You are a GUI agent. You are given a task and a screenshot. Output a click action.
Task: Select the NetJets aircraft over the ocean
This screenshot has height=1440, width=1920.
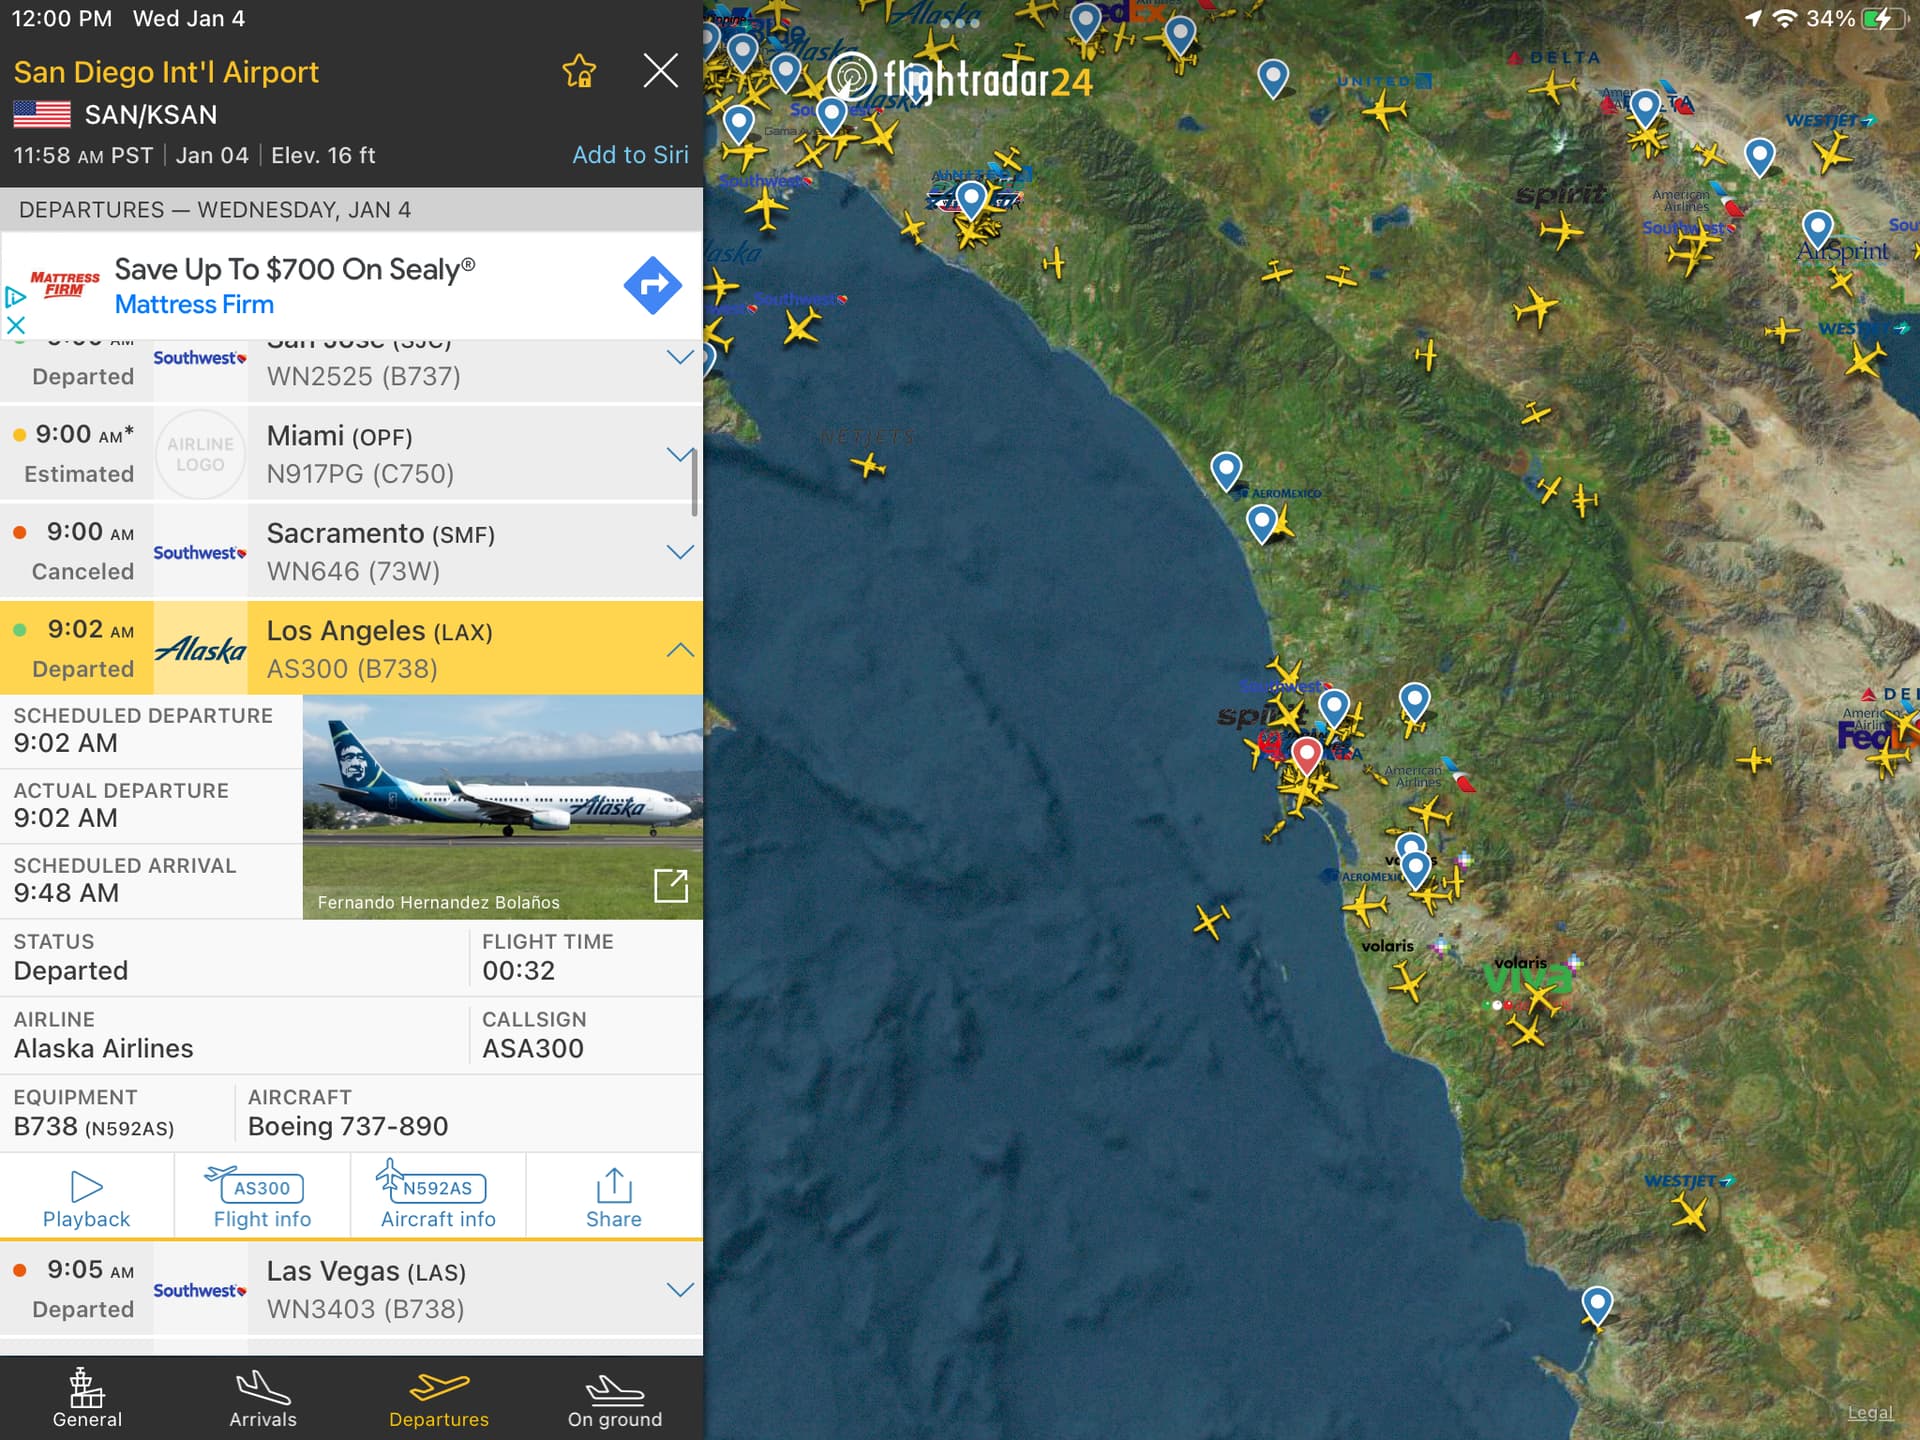(x=868, y=465)
